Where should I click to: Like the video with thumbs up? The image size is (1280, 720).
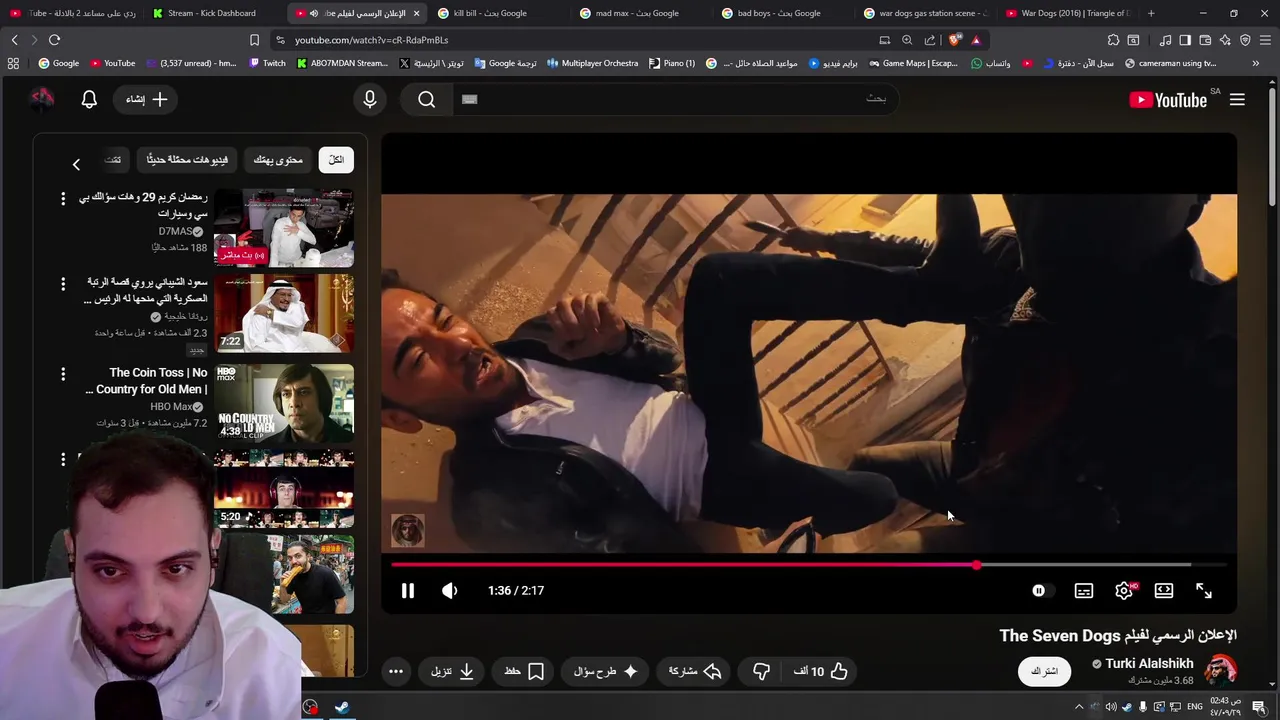(822, 671)
